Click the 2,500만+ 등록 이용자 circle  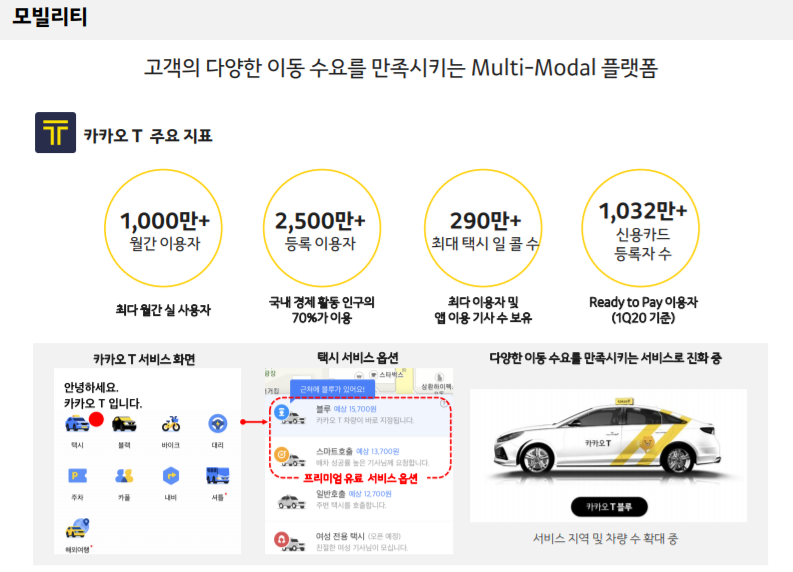click(x=322, y=228)
